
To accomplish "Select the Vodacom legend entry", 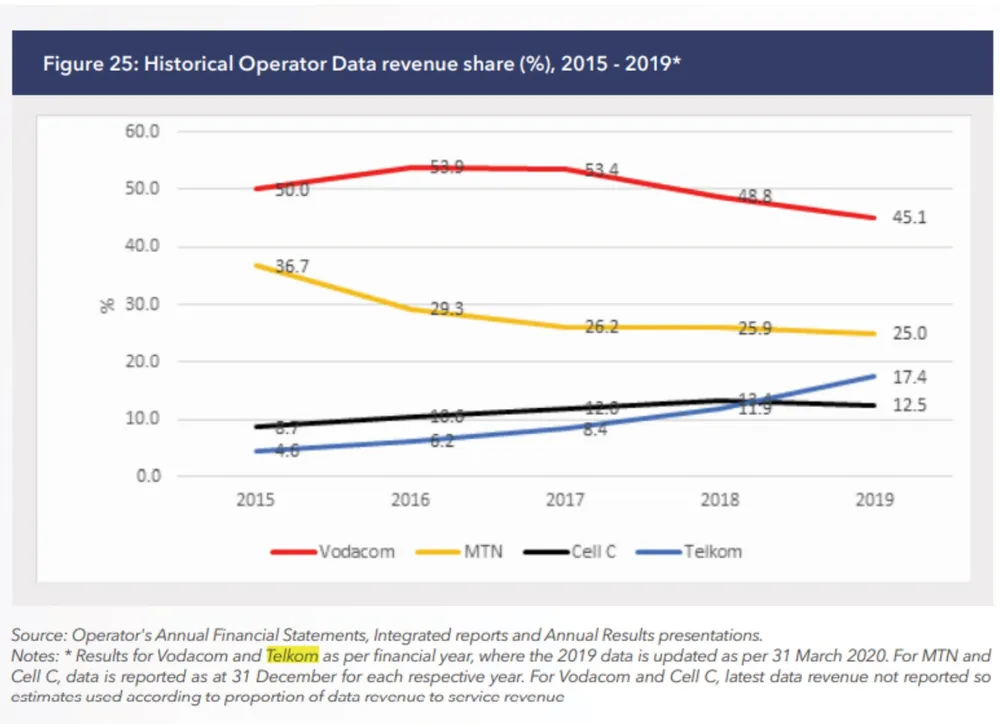I will [x=332, y=552].
